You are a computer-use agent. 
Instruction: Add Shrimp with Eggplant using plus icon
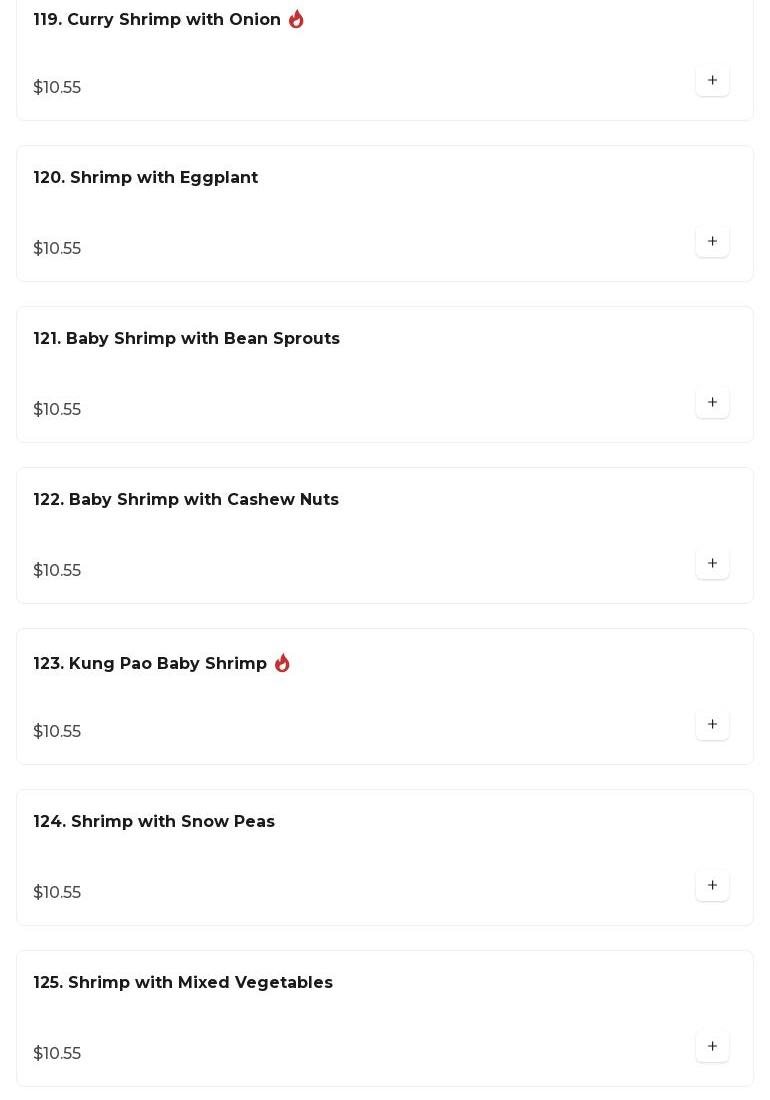712,242
